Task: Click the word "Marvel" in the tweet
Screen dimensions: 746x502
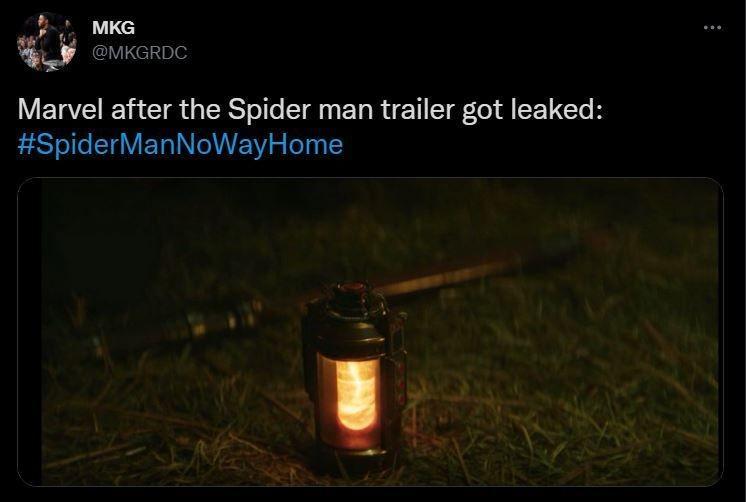Action: pyautogui.click(x=60, y=109)
